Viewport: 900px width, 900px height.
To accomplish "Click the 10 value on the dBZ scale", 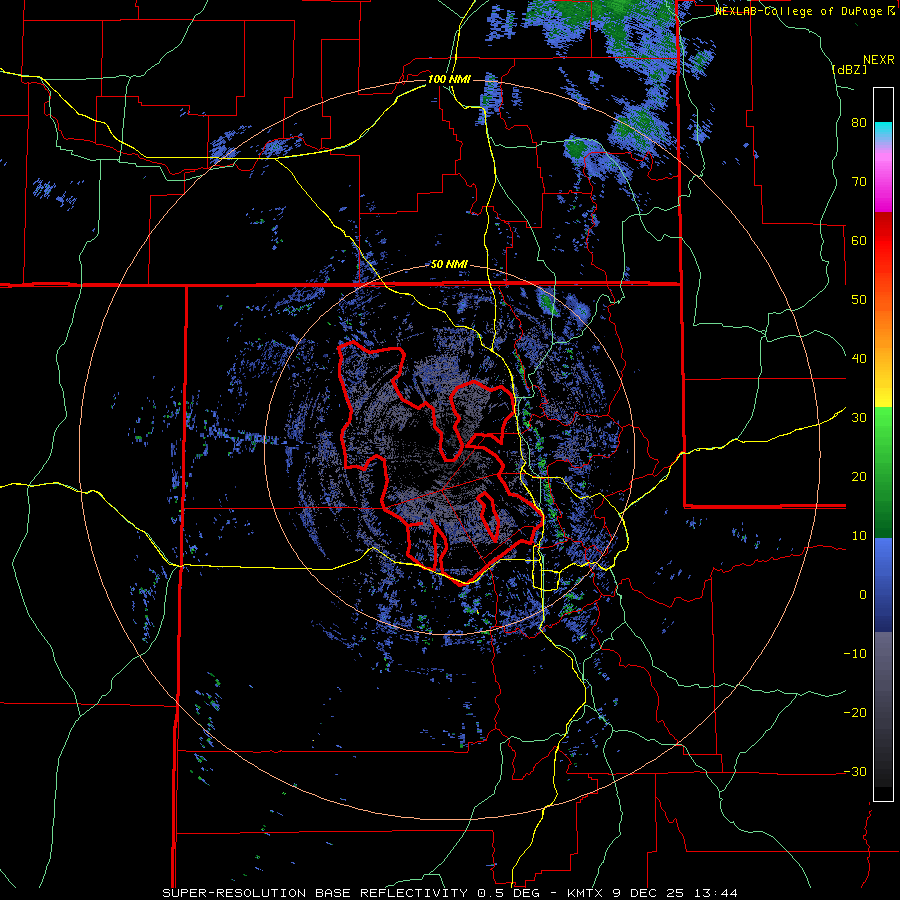I will click(x=859, y=536).
